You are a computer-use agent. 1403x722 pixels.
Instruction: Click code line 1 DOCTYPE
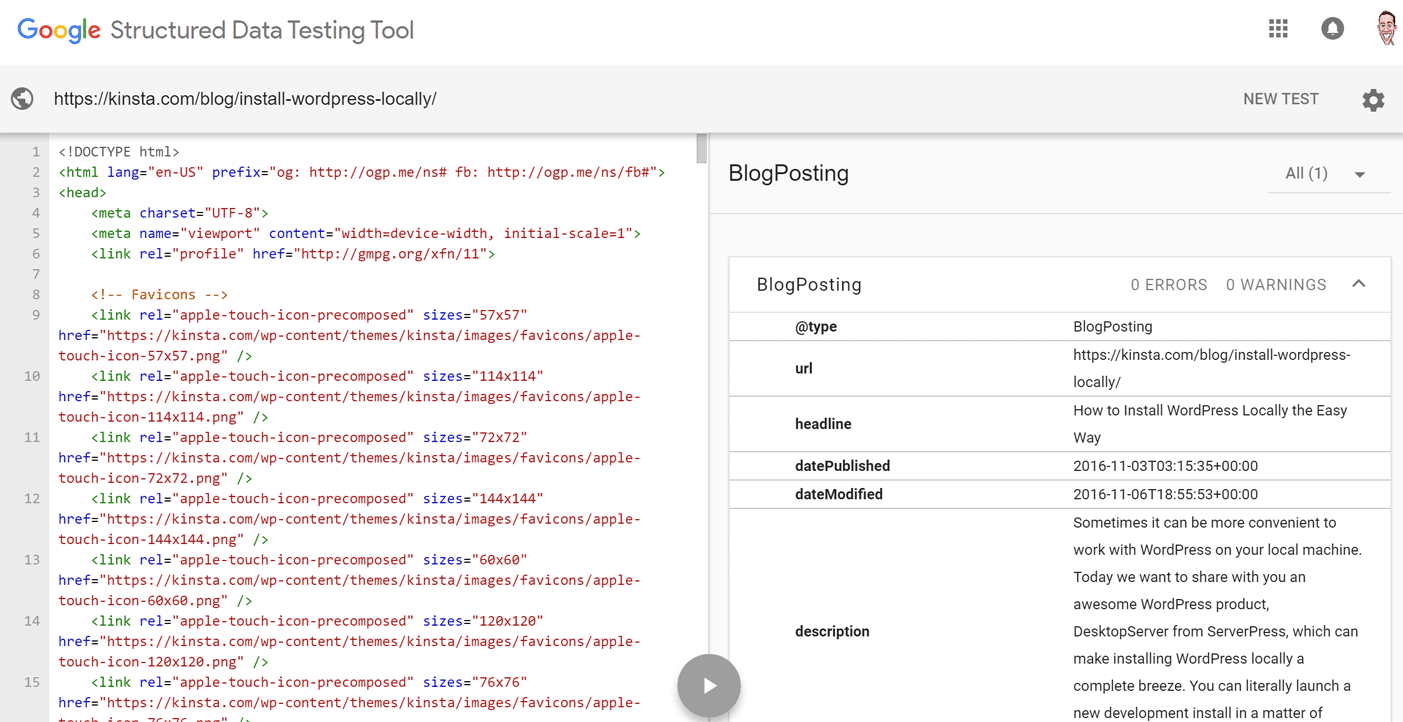point(119,152)
